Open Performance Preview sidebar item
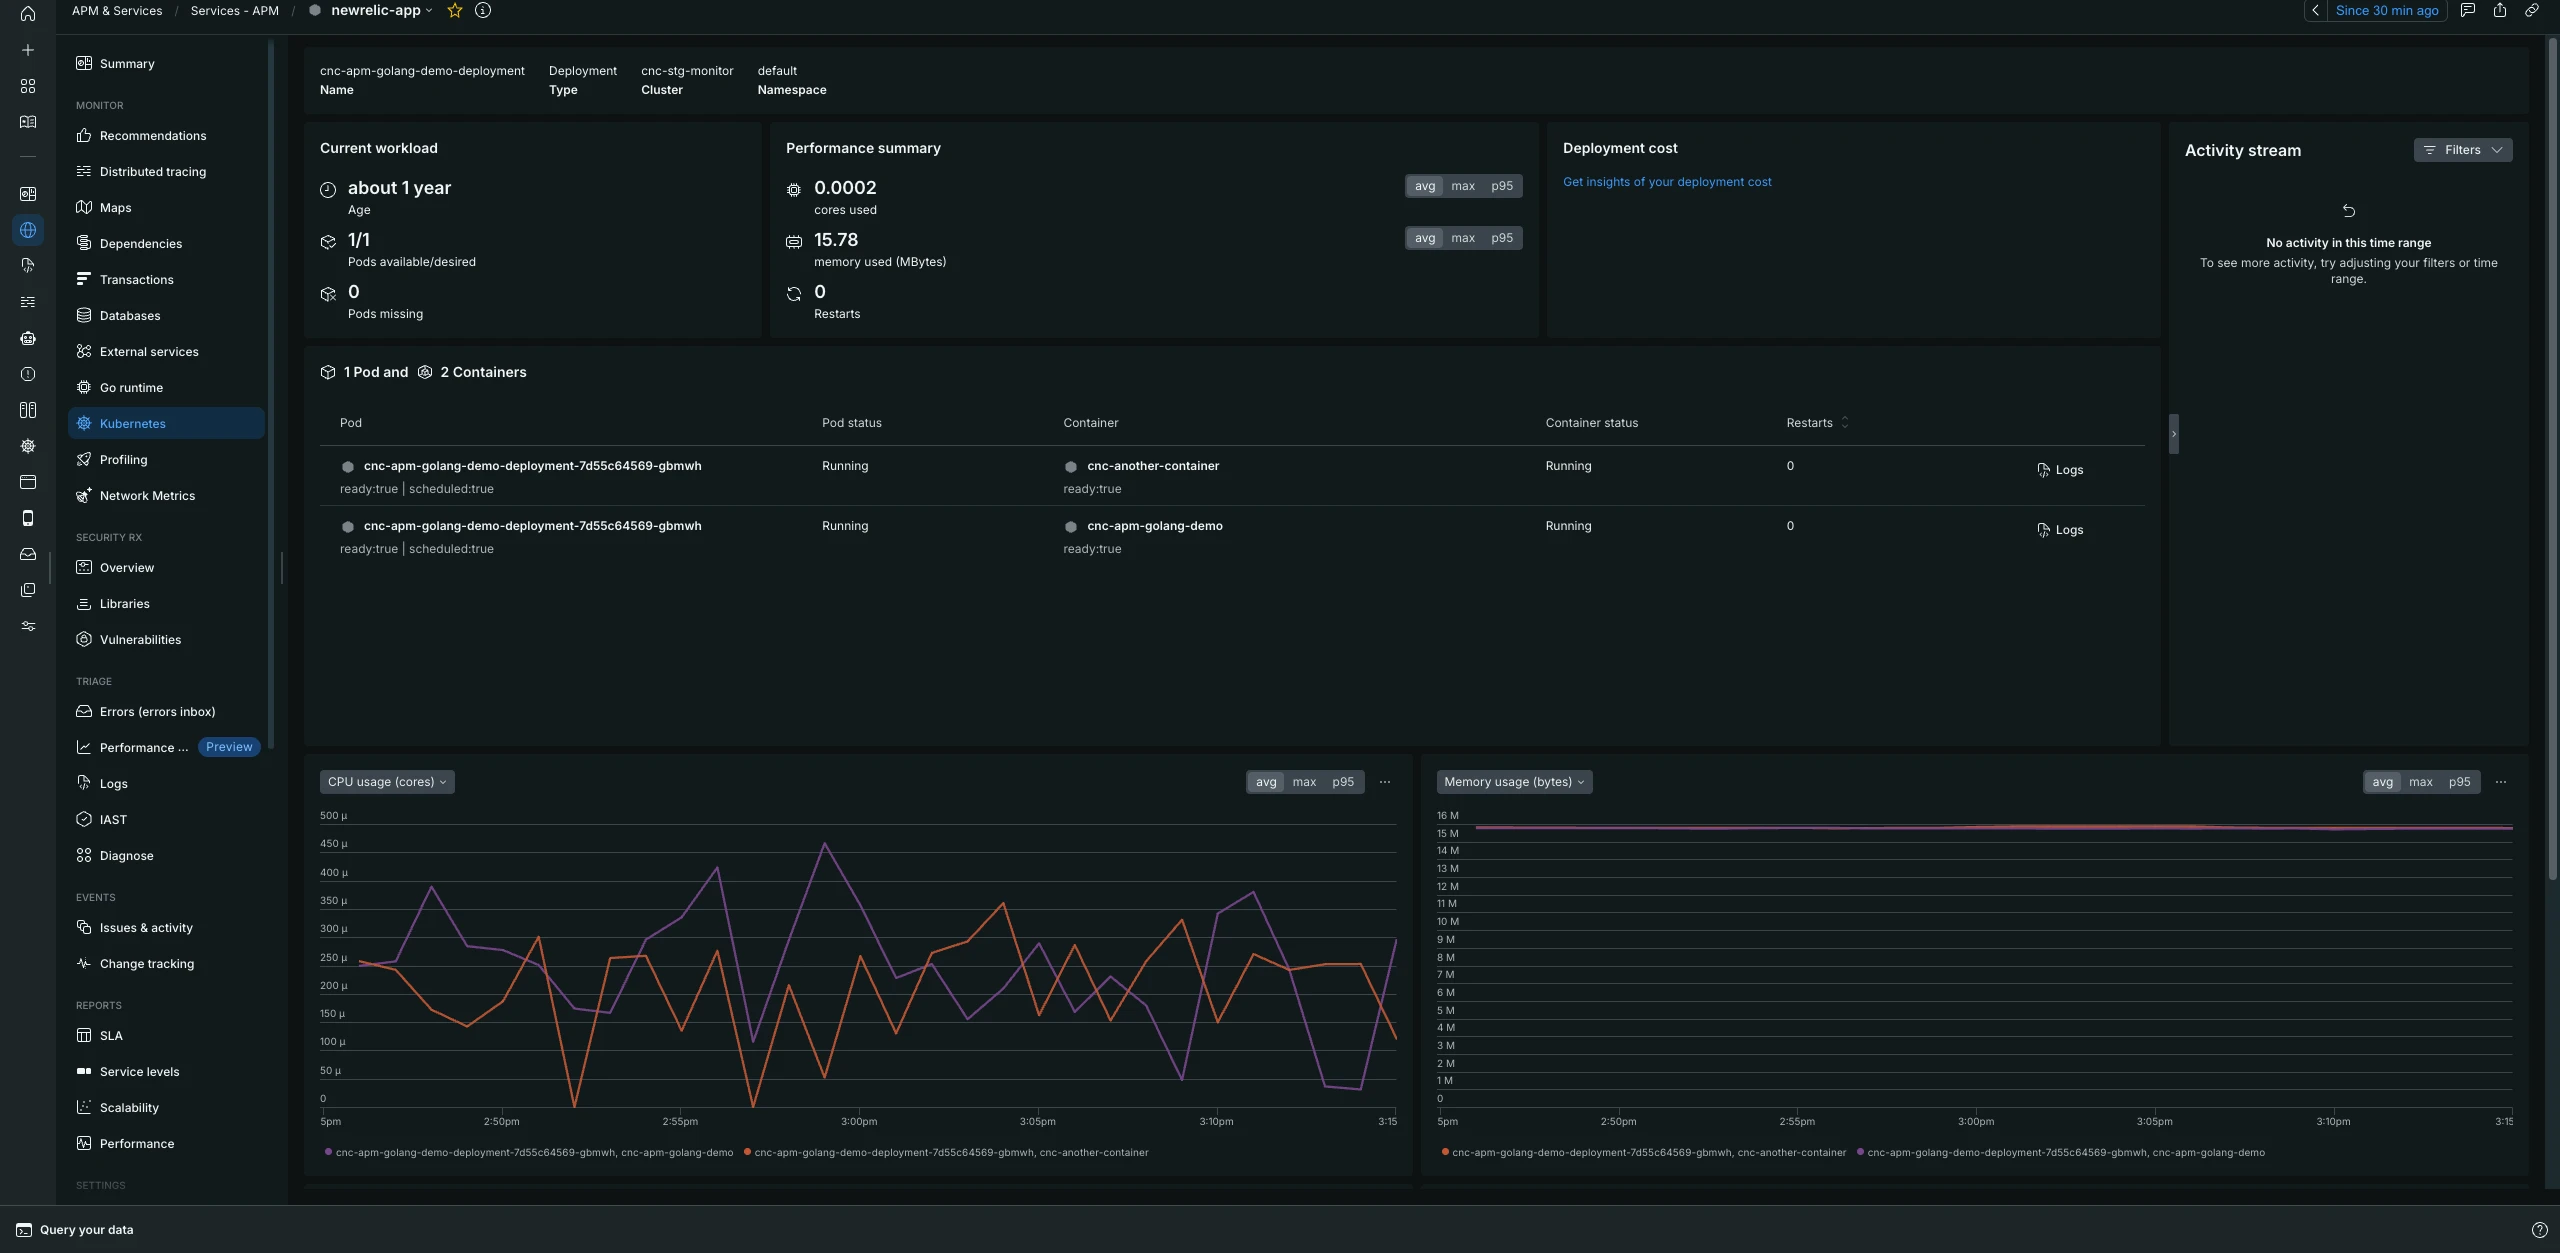 coord(166,748)
